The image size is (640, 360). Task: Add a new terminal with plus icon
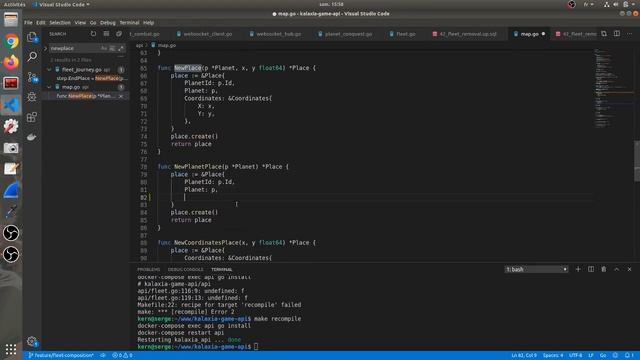point(578,269)
